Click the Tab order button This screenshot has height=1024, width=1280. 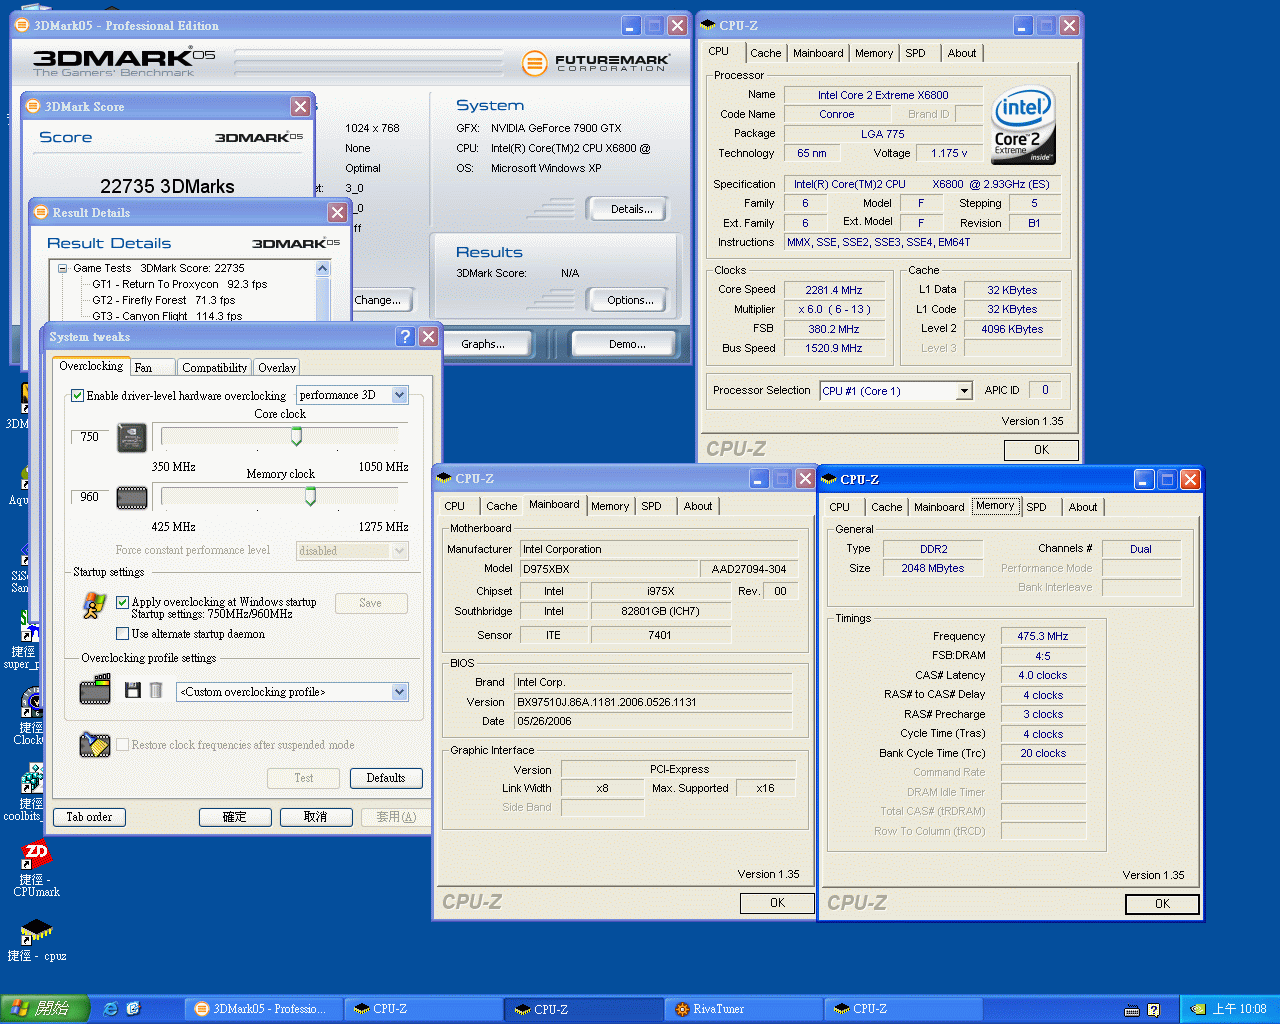coord(89,817)
